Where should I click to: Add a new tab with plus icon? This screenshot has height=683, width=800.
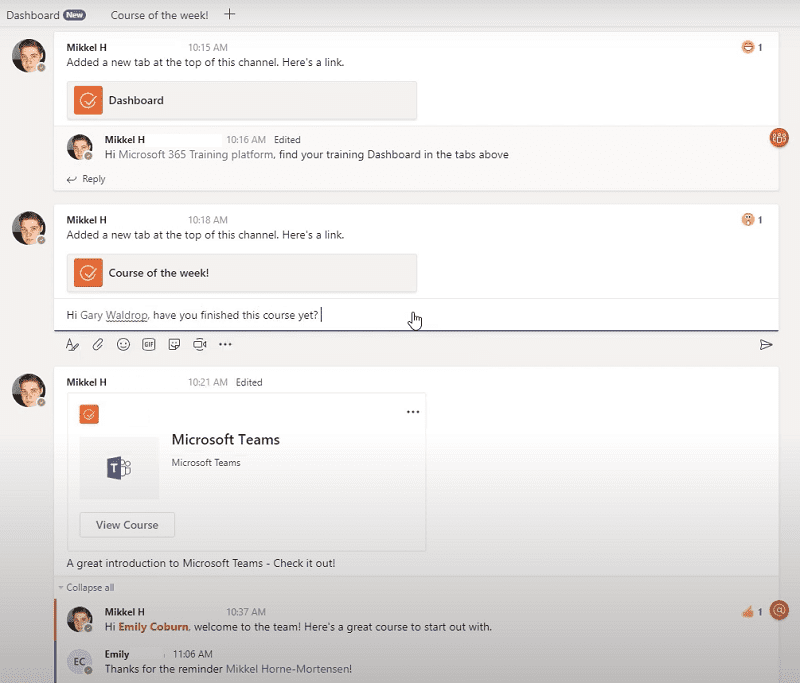click(x=230, y=14)
